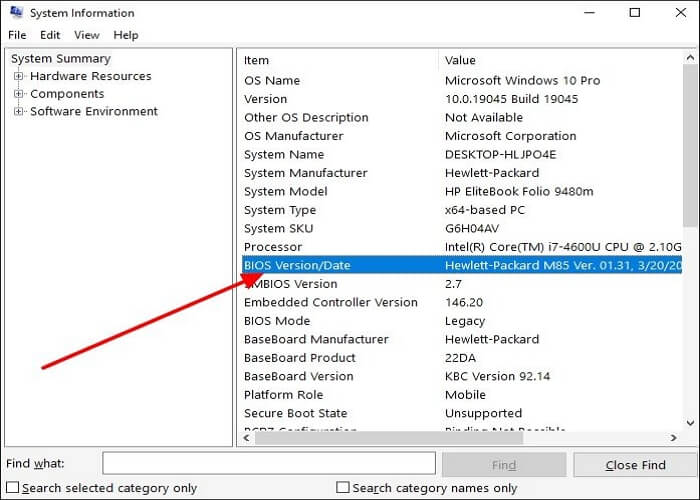Image resolution: width=700 pixels, height=500 pixels.
Task: Select System Summary in the tree
Action: [x=60, y=59]
